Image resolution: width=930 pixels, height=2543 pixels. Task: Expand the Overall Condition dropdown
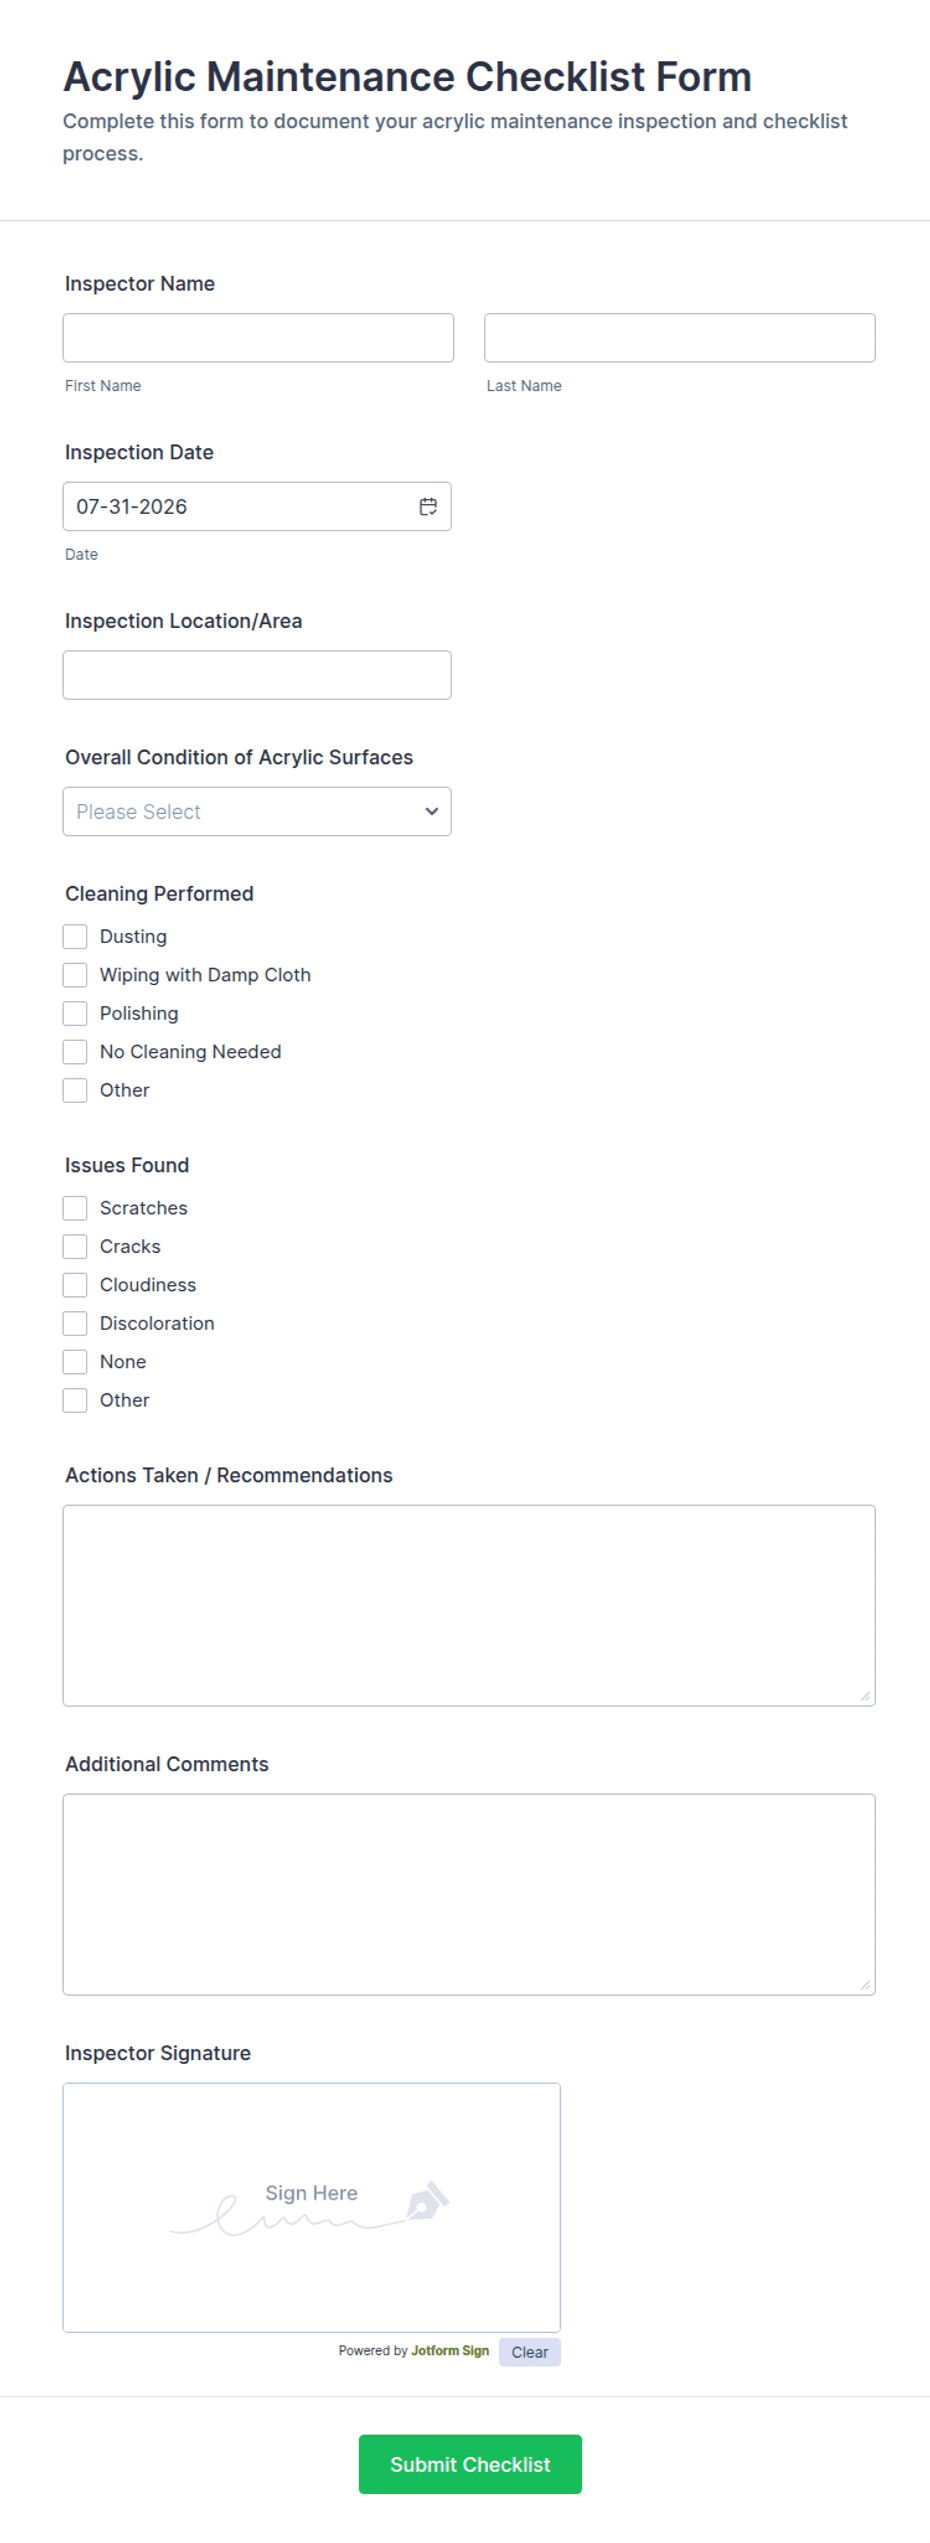(257, 812)
